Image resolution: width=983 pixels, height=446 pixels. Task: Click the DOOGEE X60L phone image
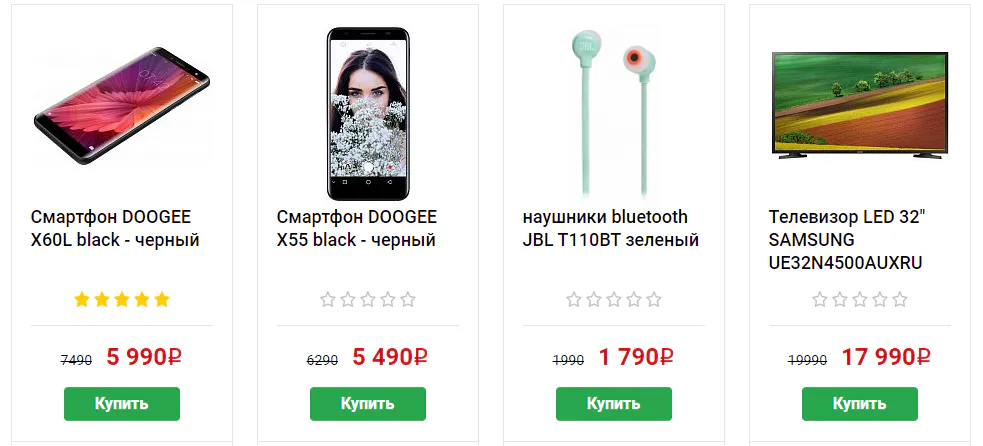(122, 105)
